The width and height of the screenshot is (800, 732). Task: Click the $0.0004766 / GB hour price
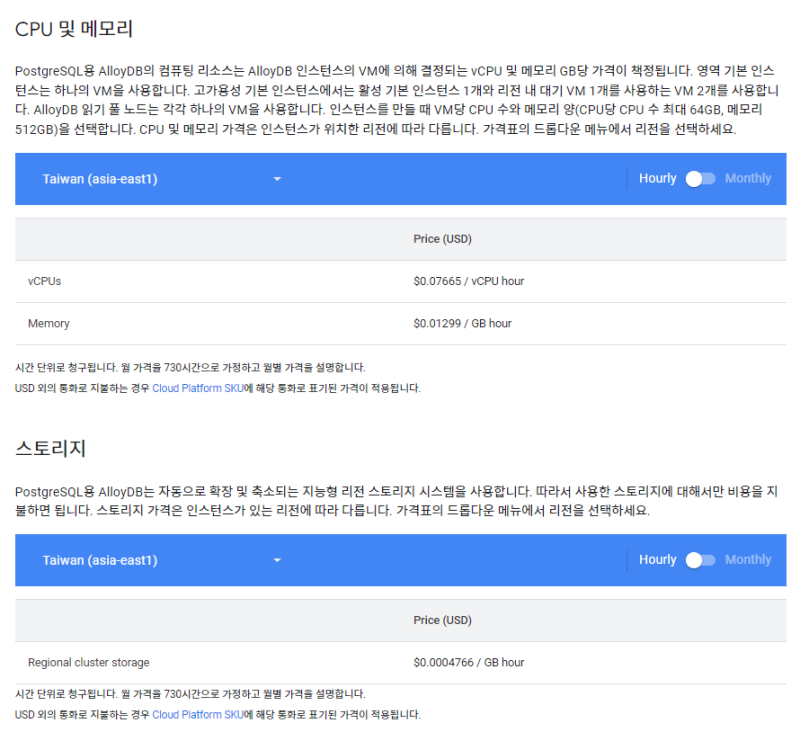(x=469, y=662)
